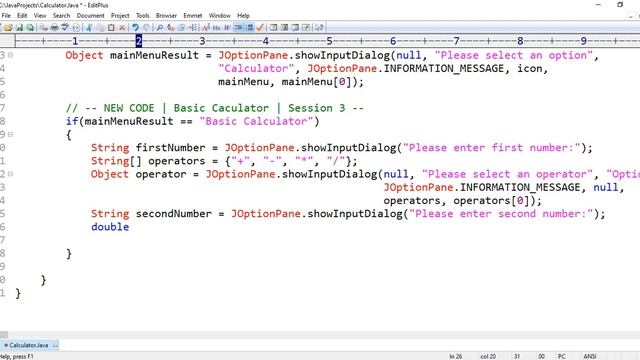This screenshot has height=360, width=640.
Task: Click the Find magnifier icon
Action: click(160, 28)
